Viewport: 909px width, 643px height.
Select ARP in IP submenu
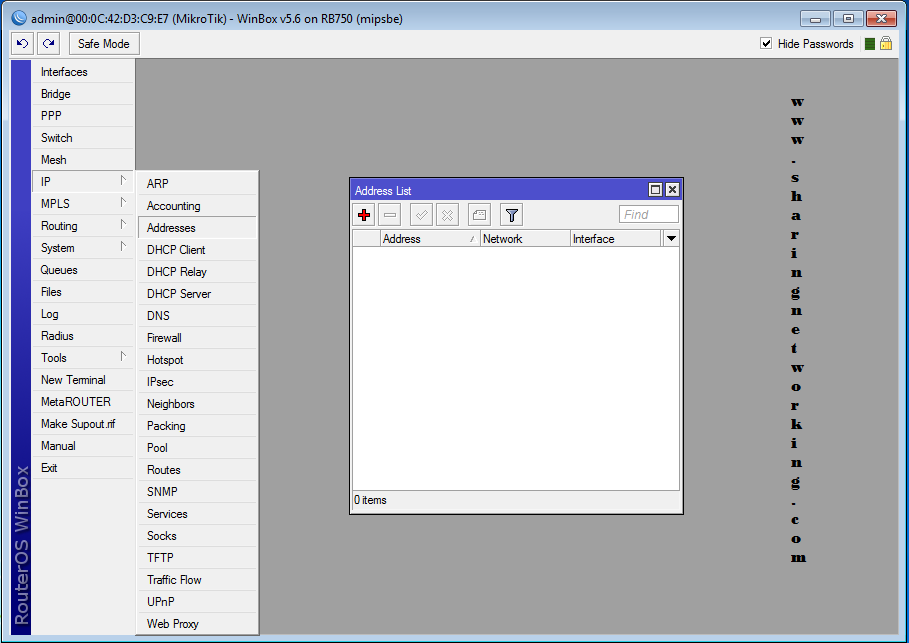(x=197, y=184)
